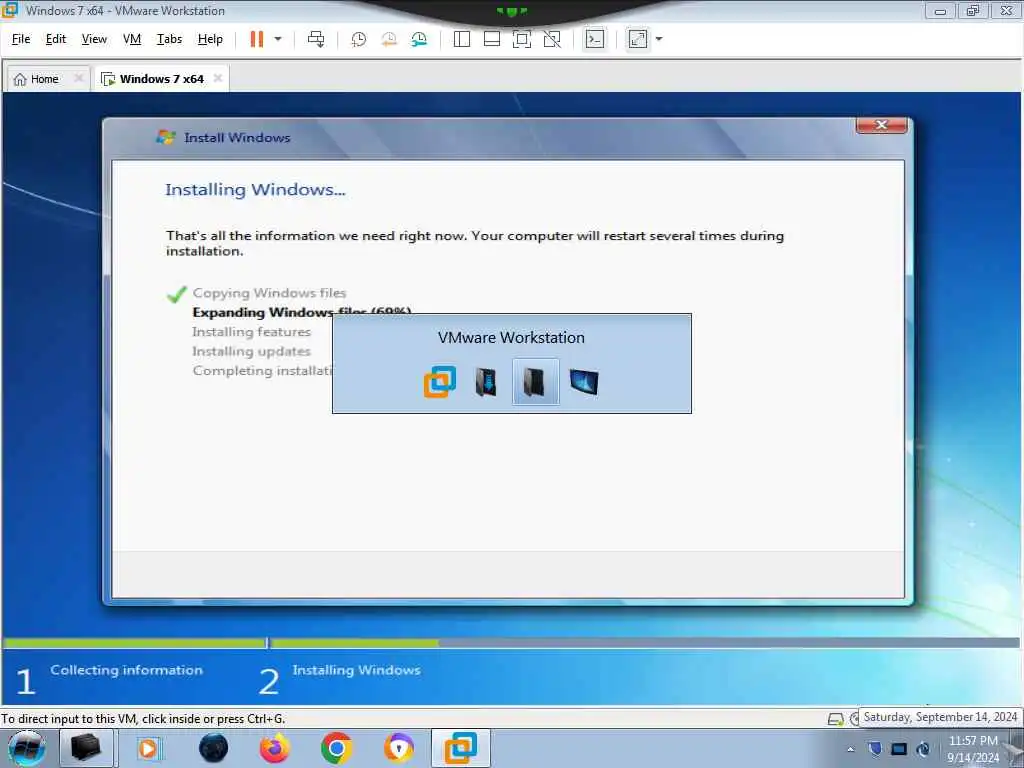Click the monitor icon in the system tray
Viewport: 1024px width, 768px height.
pos(899,749)
